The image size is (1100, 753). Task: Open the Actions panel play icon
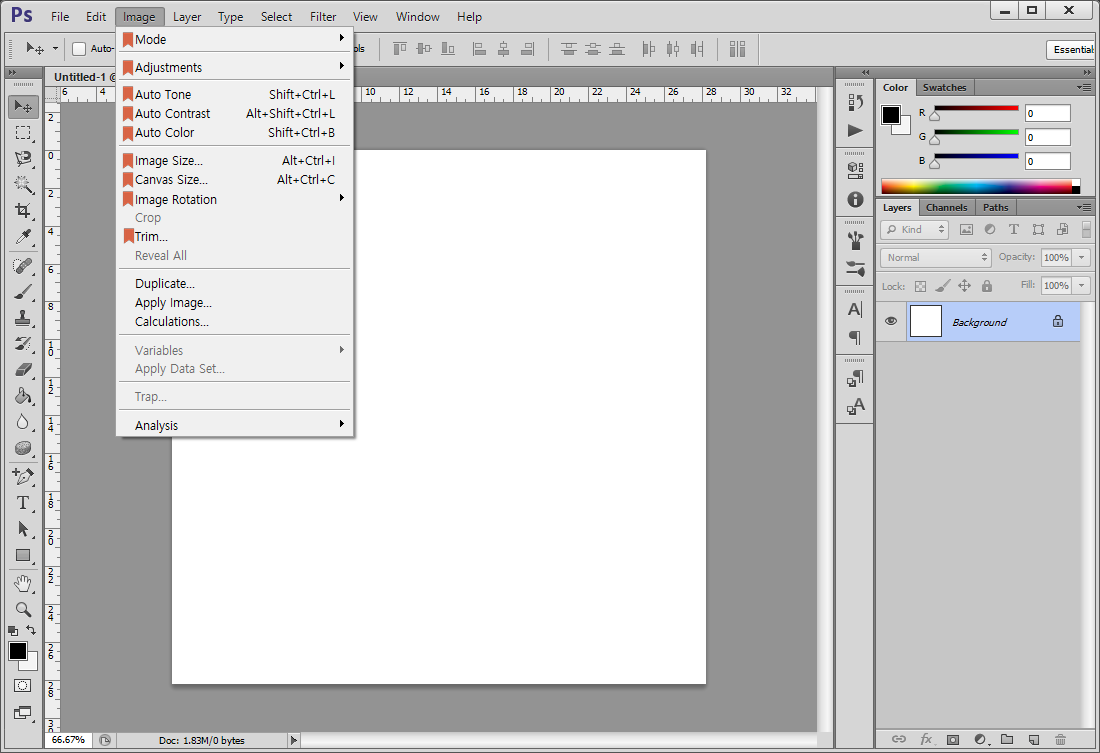click(x=855, y=131)
